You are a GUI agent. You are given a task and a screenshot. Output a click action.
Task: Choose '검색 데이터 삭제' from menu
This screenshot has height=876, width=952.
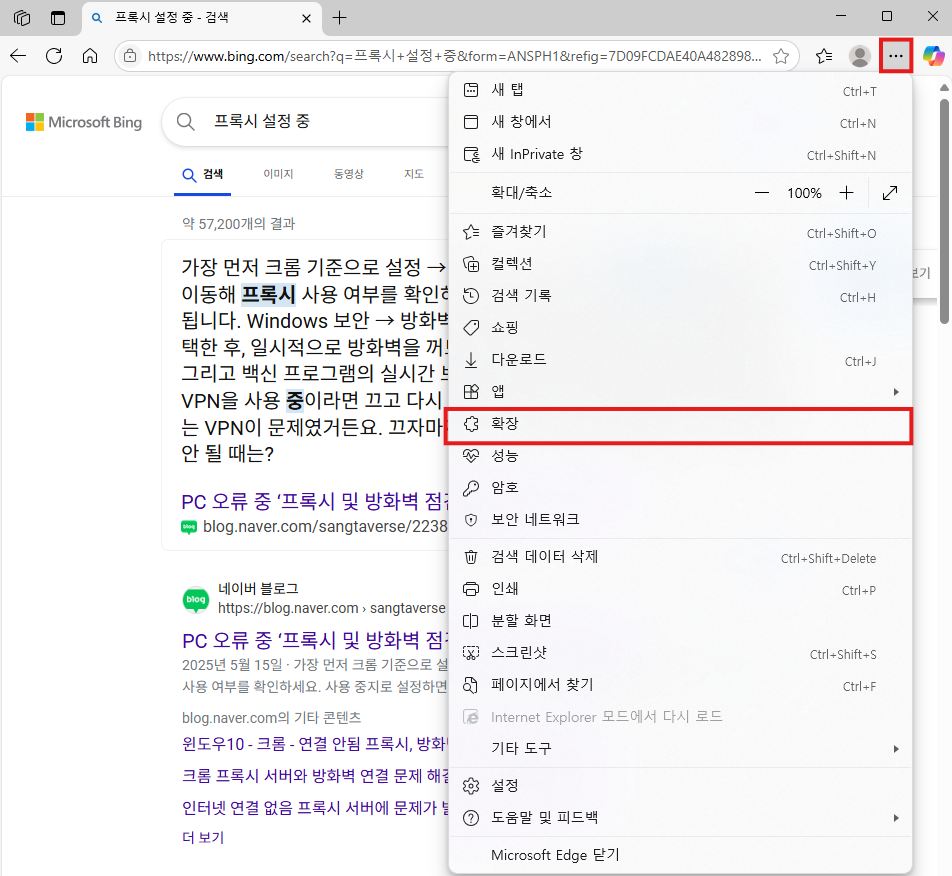[680, 557]
